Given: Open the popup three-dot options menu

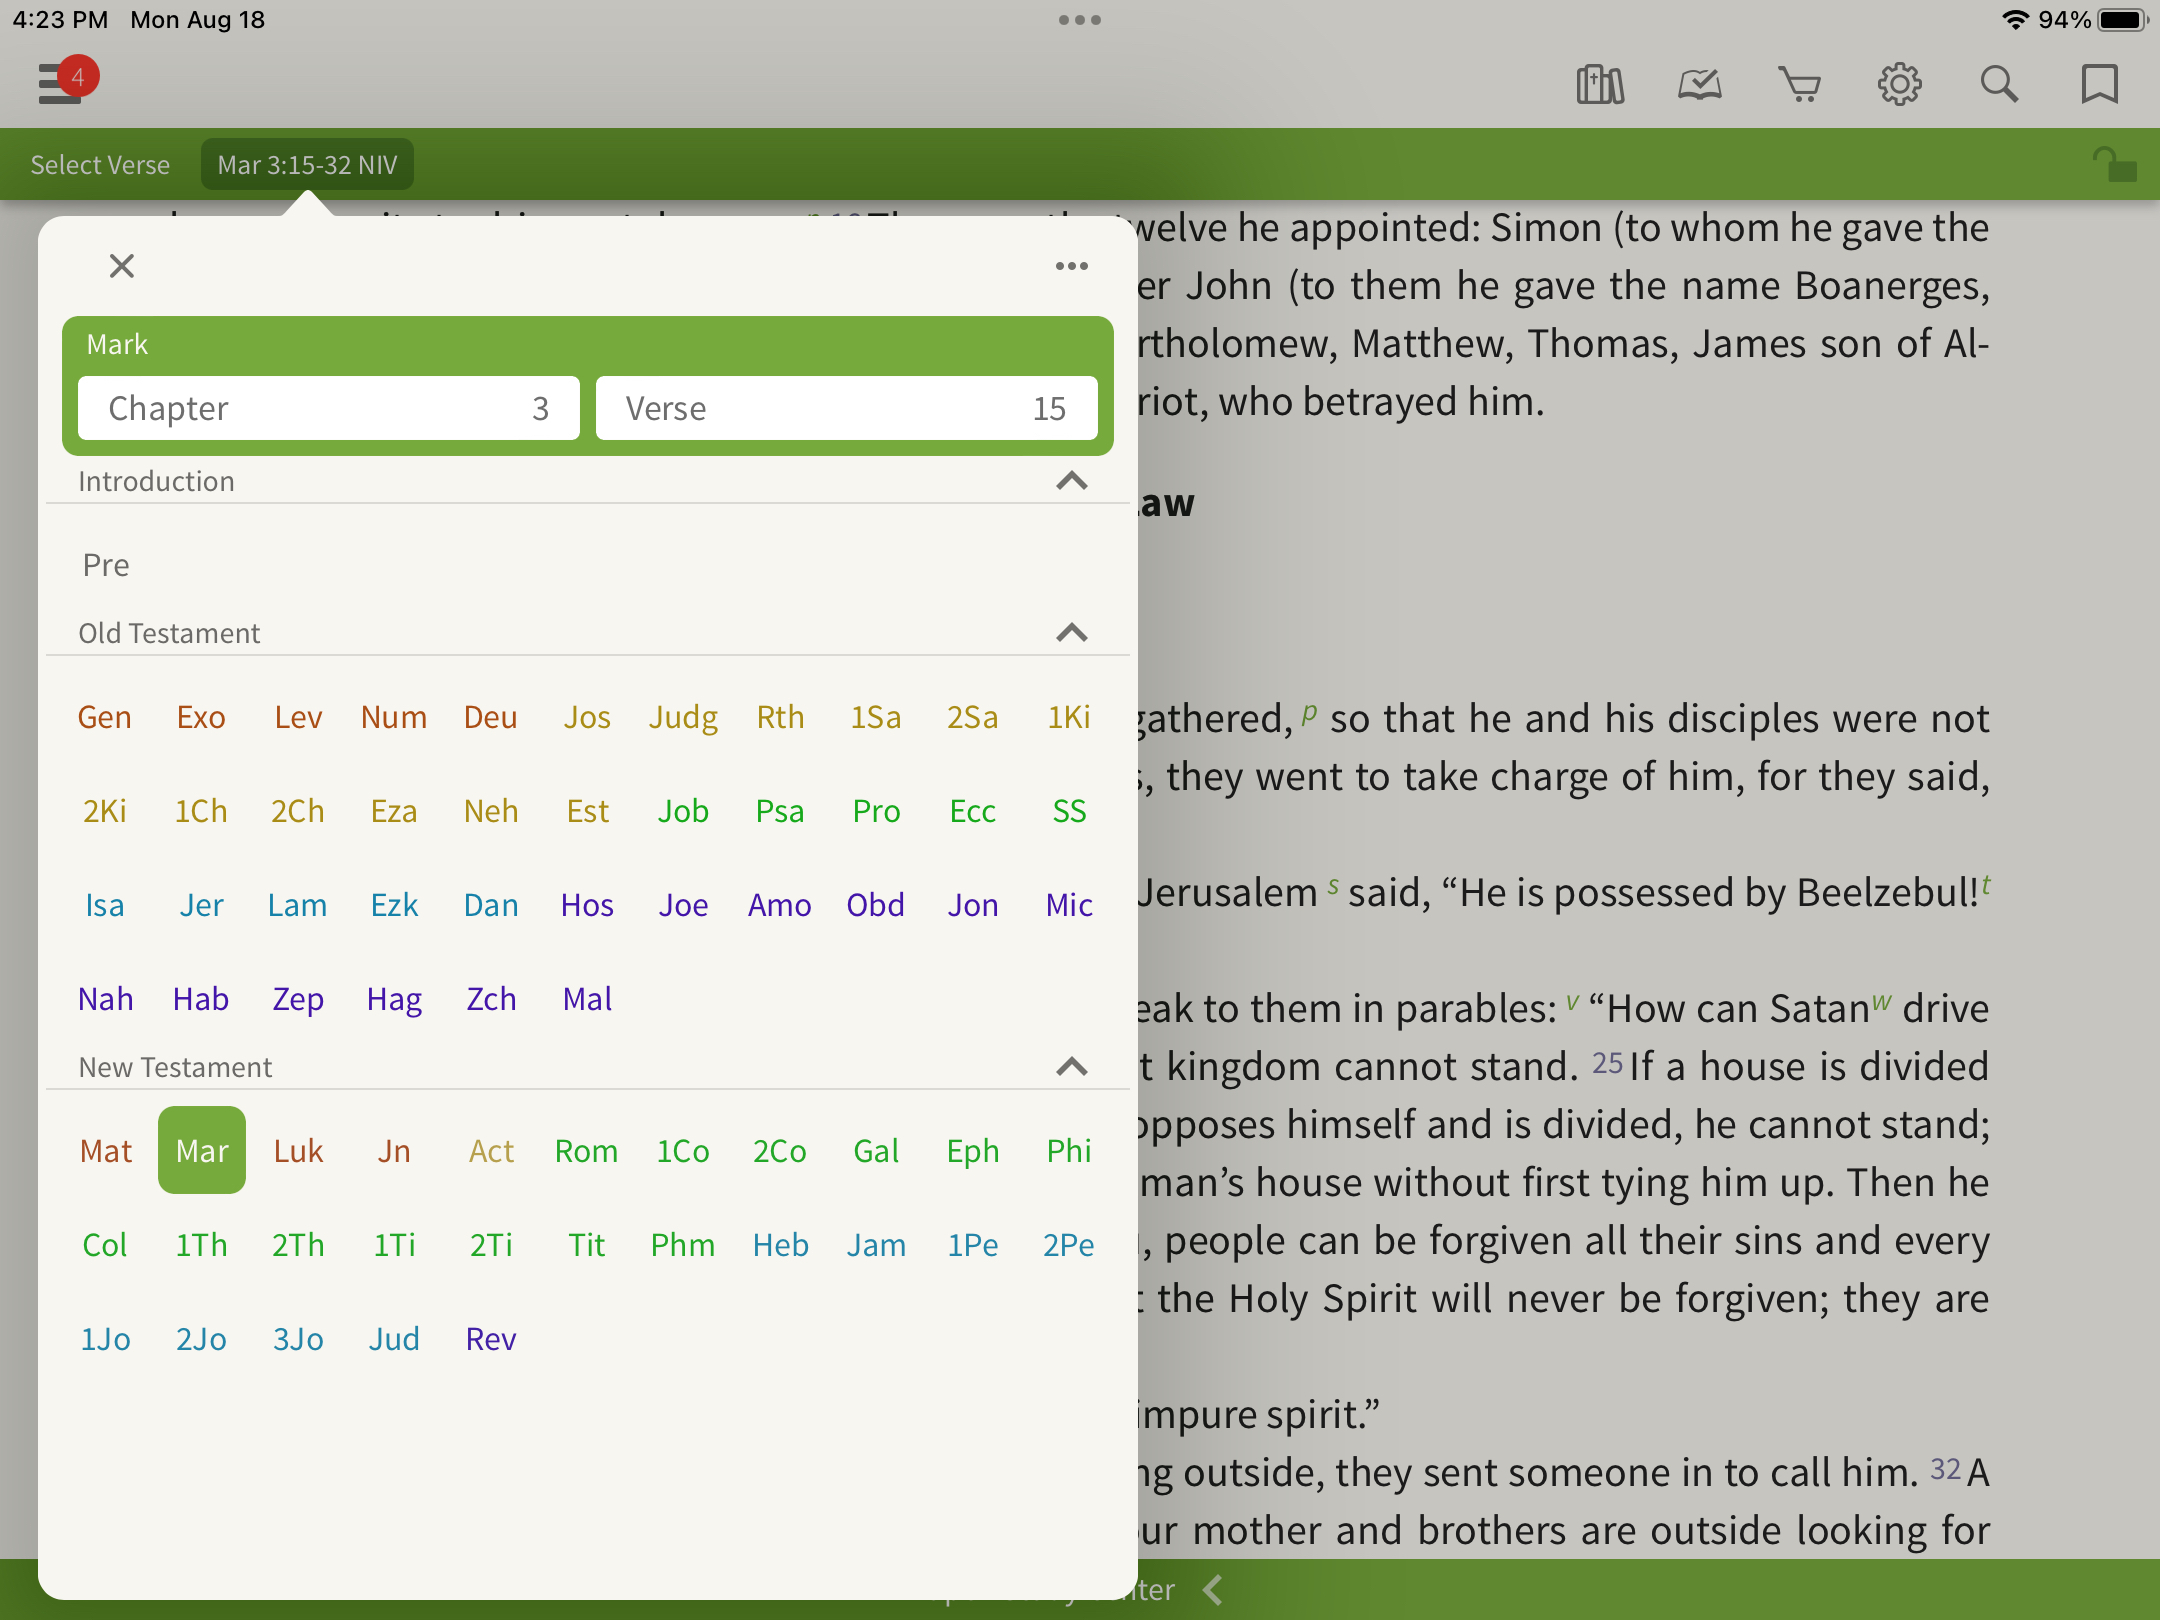Looking at the screenshot, I should 1072,266.
